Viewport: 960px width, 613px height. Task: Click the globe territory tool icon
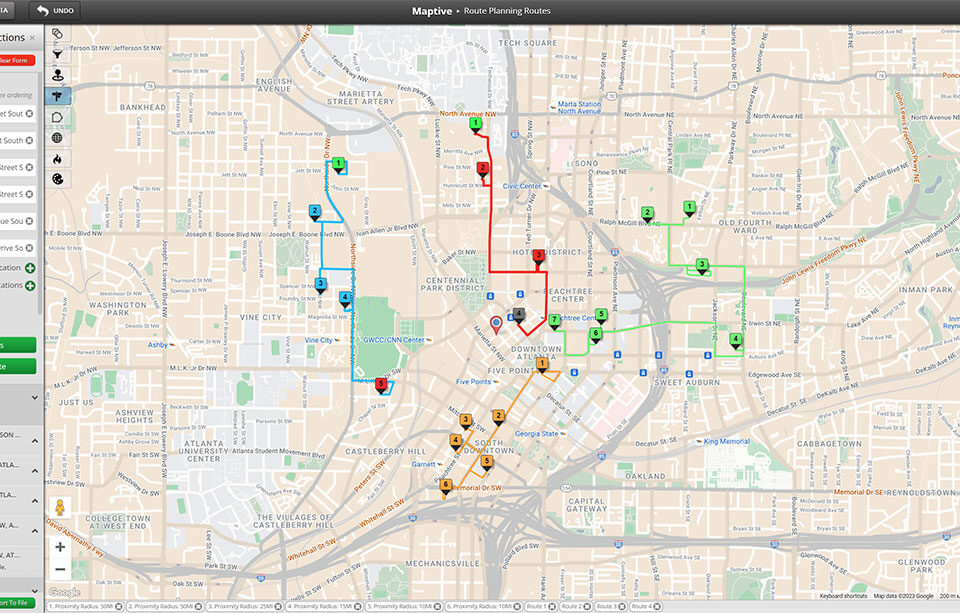point(58,138)
